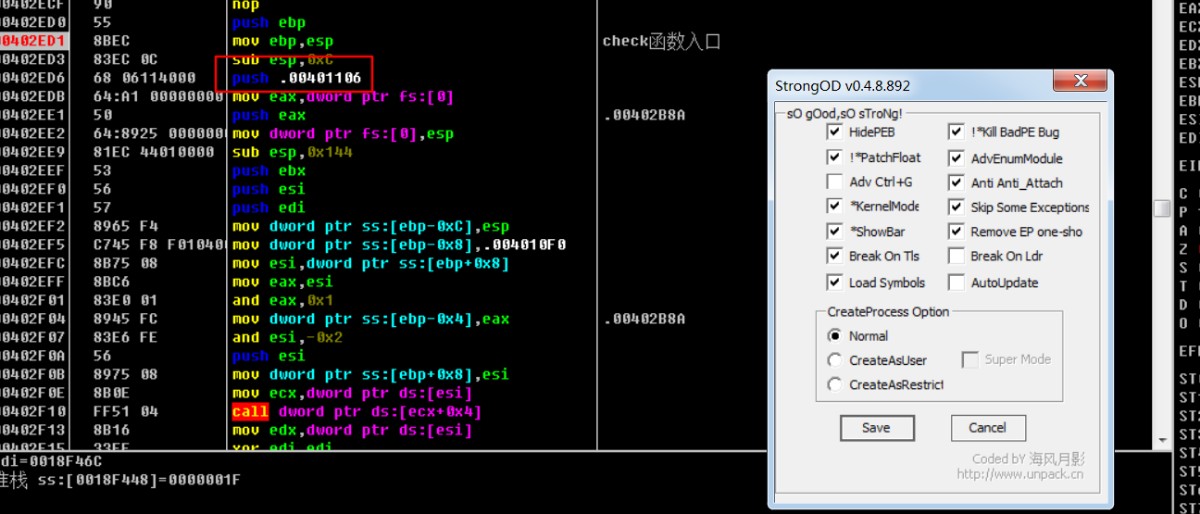Screen dimensions: 1200x514
Task: Uncheck the AdvEnumModule checkbox
Action: coord(956,158)
